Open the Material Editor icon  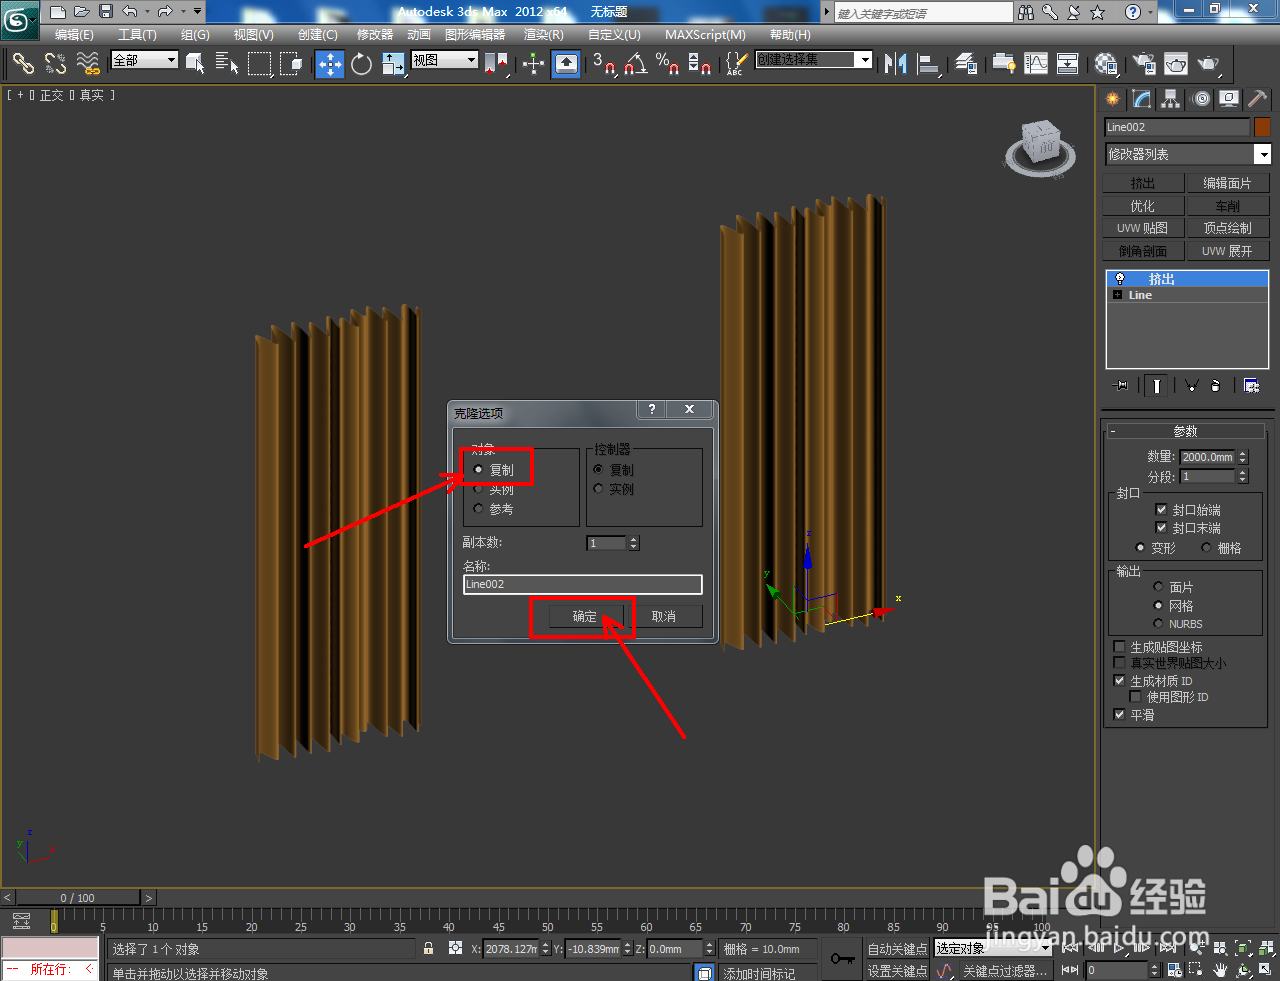pos(1106,63)
